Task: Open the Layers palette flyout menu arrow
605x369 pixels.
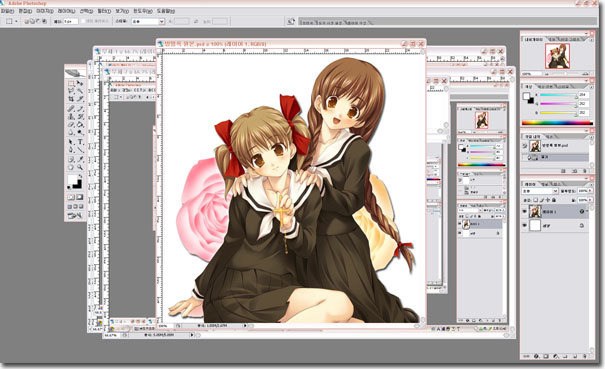Action: click(592, 183)
